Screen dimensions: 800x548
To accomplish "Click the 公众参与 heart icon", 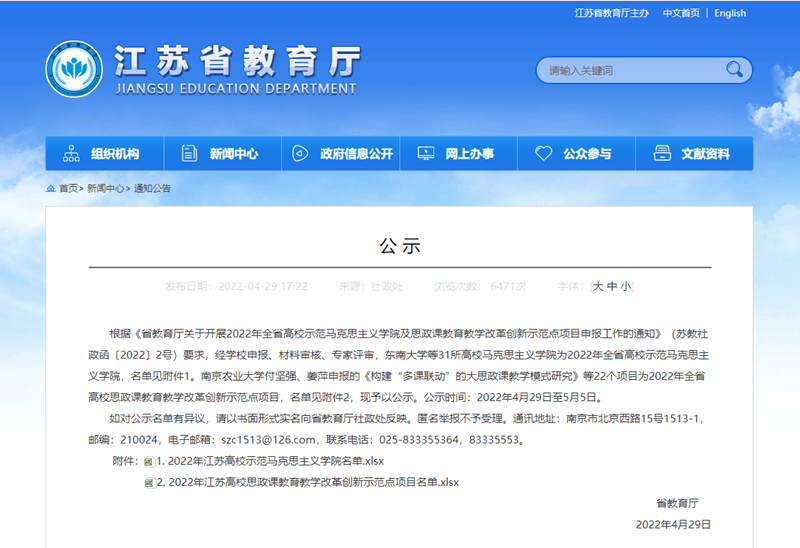I will (543, 153).
